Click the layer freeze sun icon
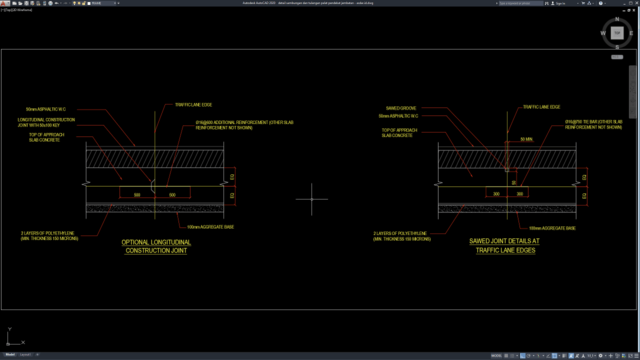 [x=79, y=3]
